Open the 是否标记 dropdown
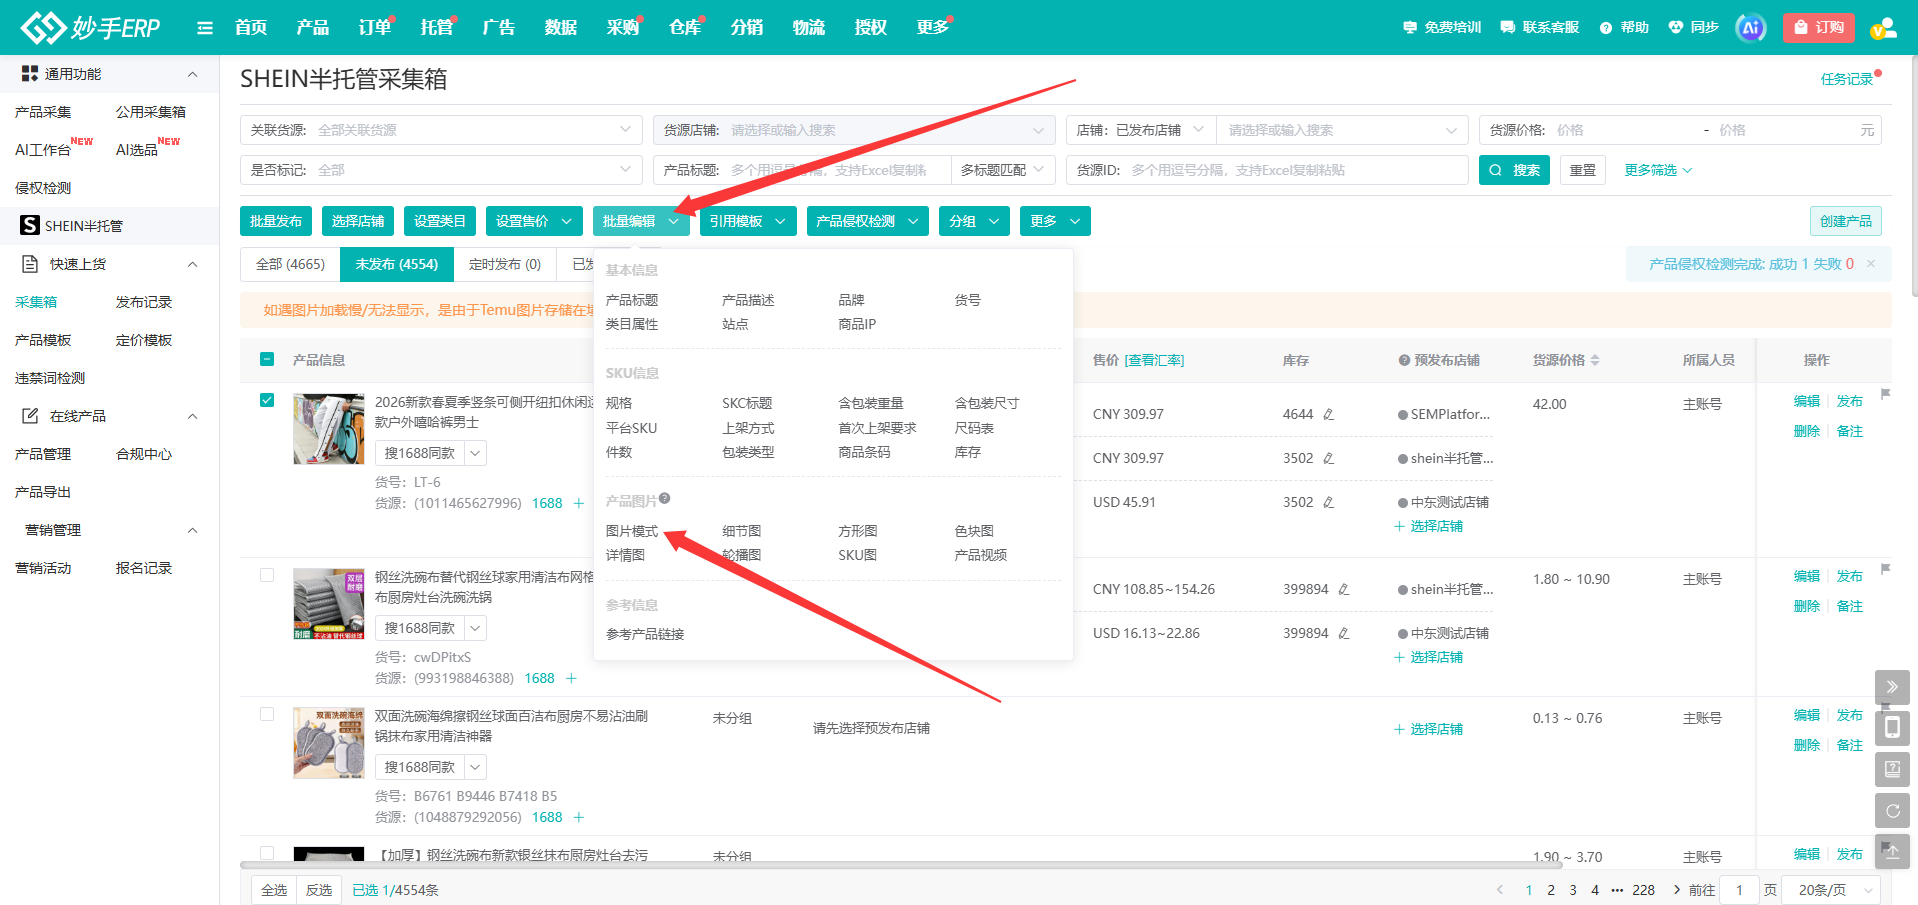1918x905 pixels. (x=441, y=170)
